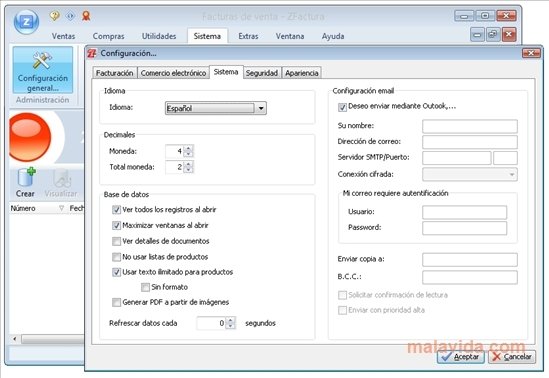Click the Usuario field
This screenshot has height=378, width=549.
click(464, 212)
